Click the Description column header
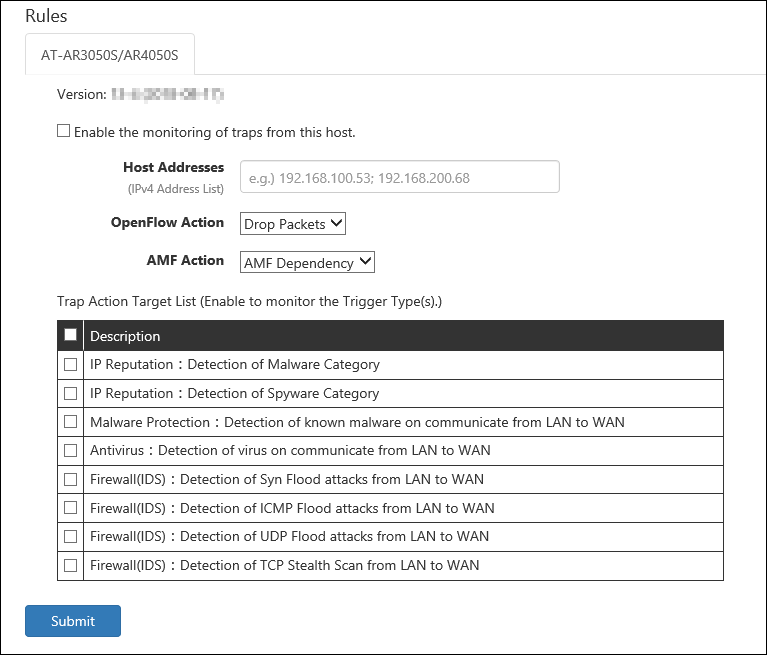767x655 pixels. [x=125, y=336]
